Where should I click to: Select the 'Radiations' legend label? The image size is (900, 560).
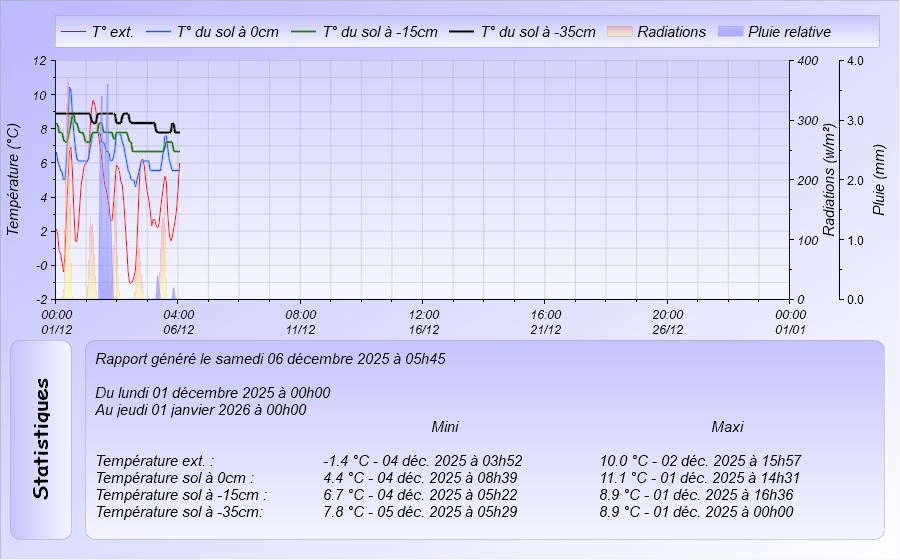(672, 32)
